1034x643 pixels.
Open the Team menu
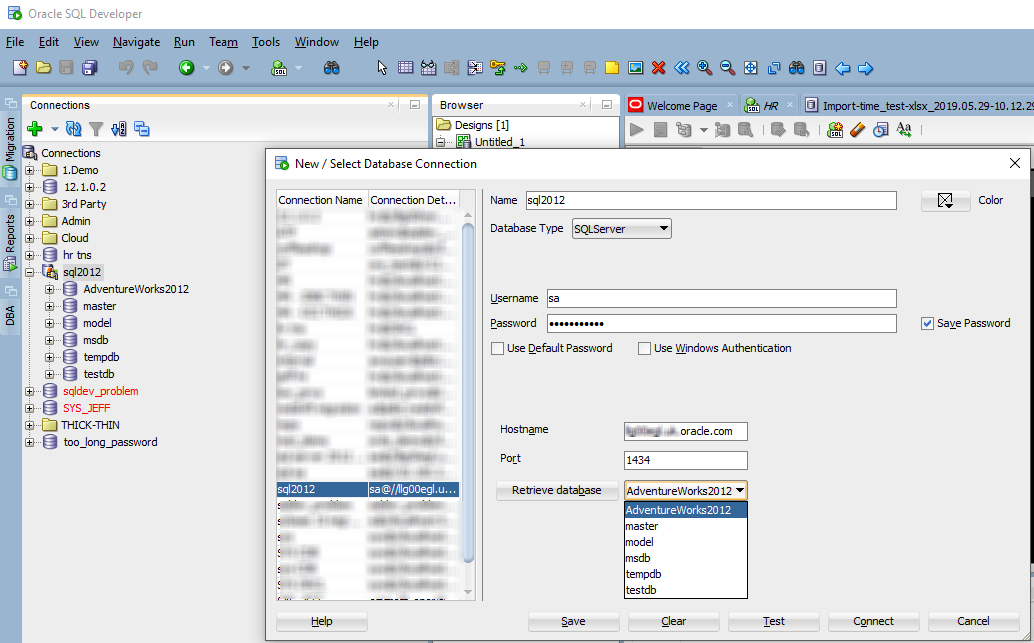224,42
